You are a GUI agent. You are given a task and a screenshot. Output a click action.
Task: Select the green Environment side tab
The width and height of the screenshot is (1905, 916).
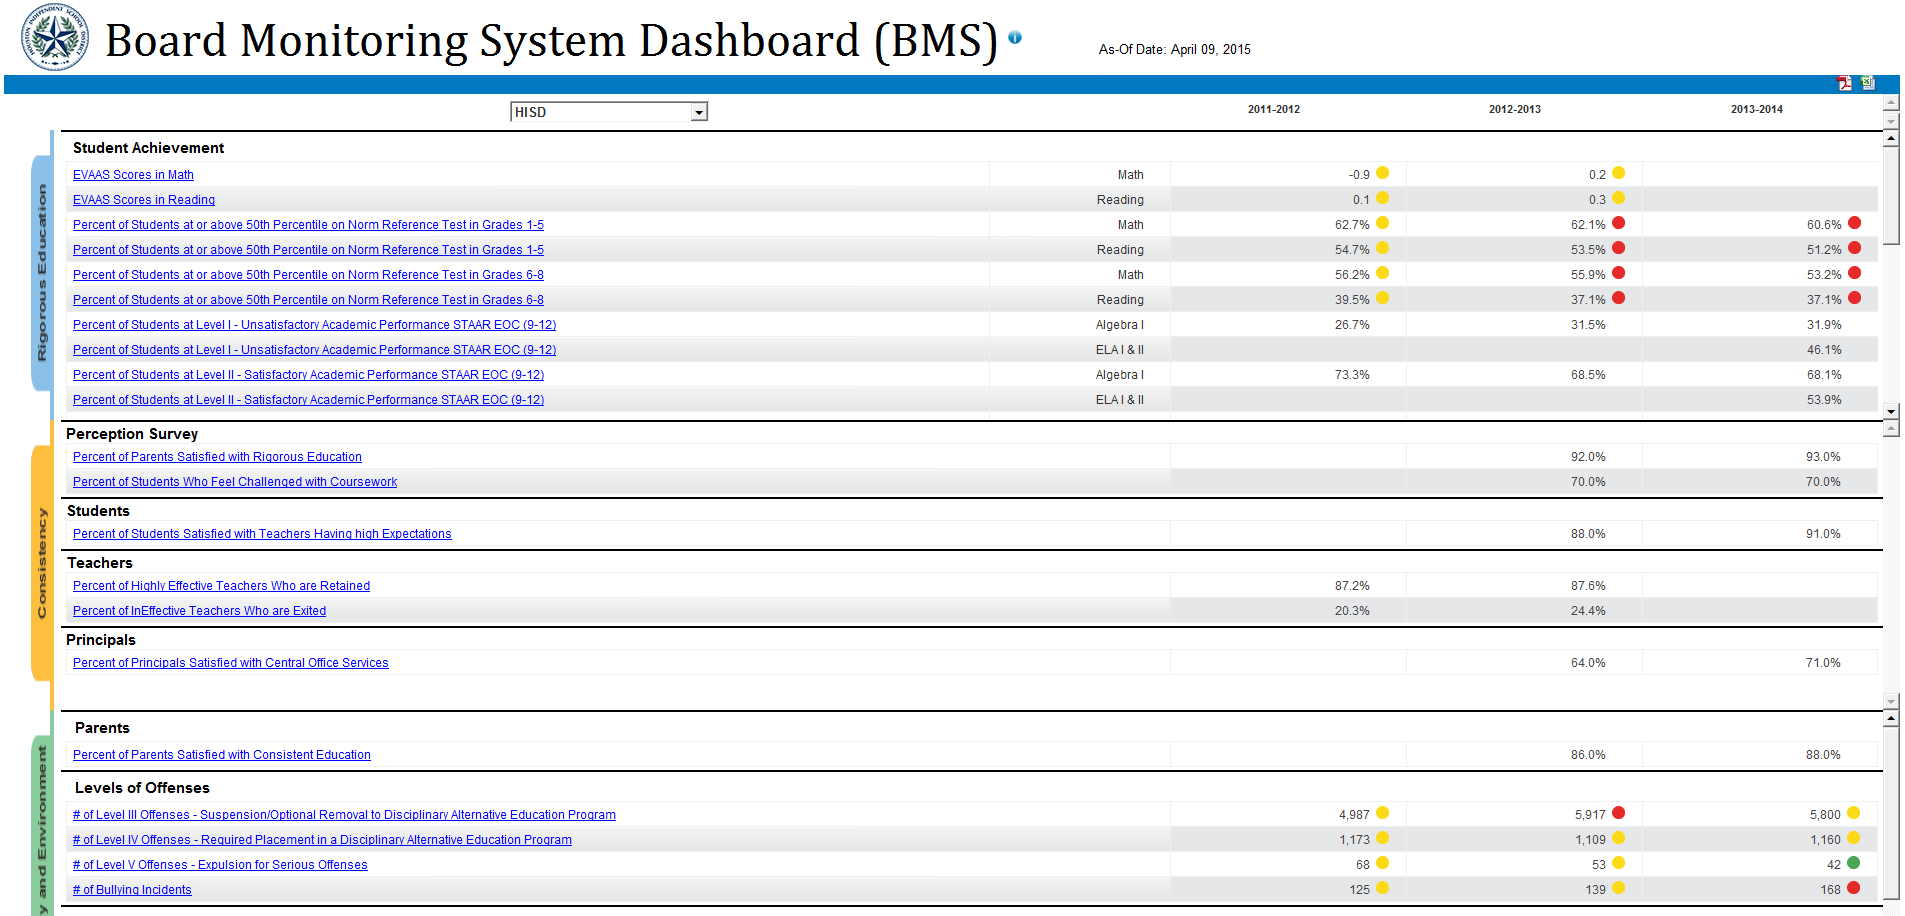pos(42,825)
